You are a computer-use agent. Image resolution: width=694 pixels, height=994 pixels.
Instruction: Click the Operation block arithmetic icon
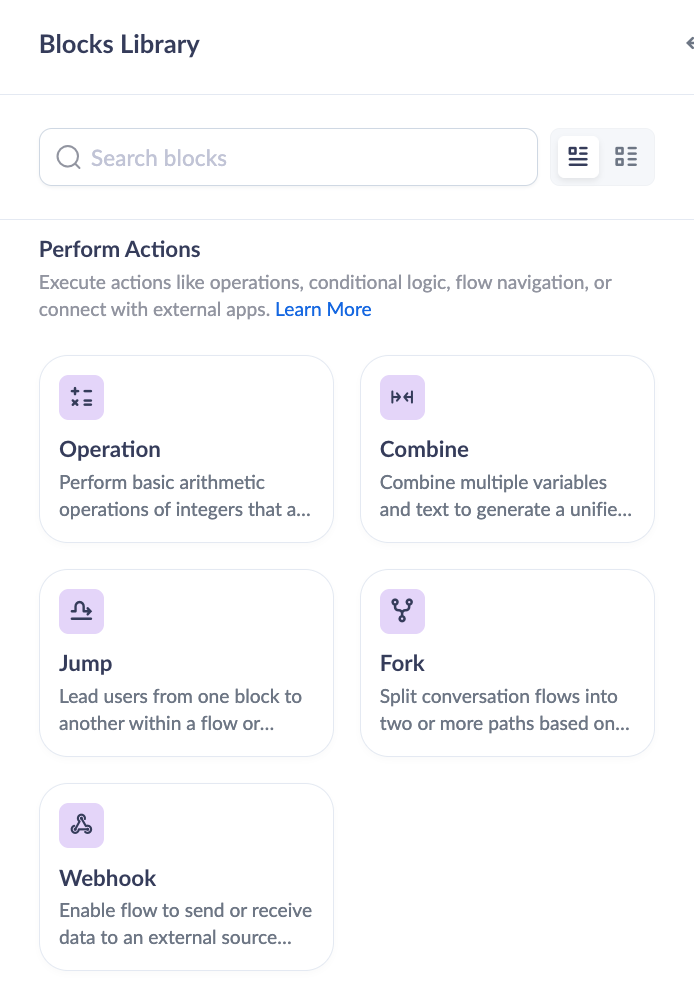click(81, 397)
